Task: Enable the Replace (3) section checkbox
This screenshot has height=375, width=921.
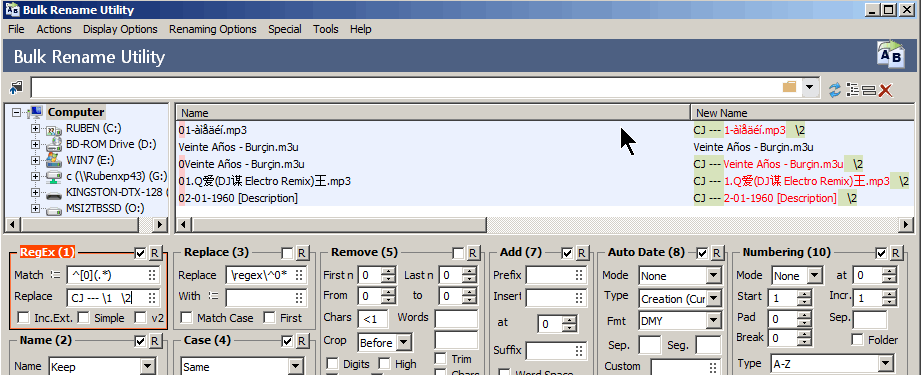Action: point(287,253)
